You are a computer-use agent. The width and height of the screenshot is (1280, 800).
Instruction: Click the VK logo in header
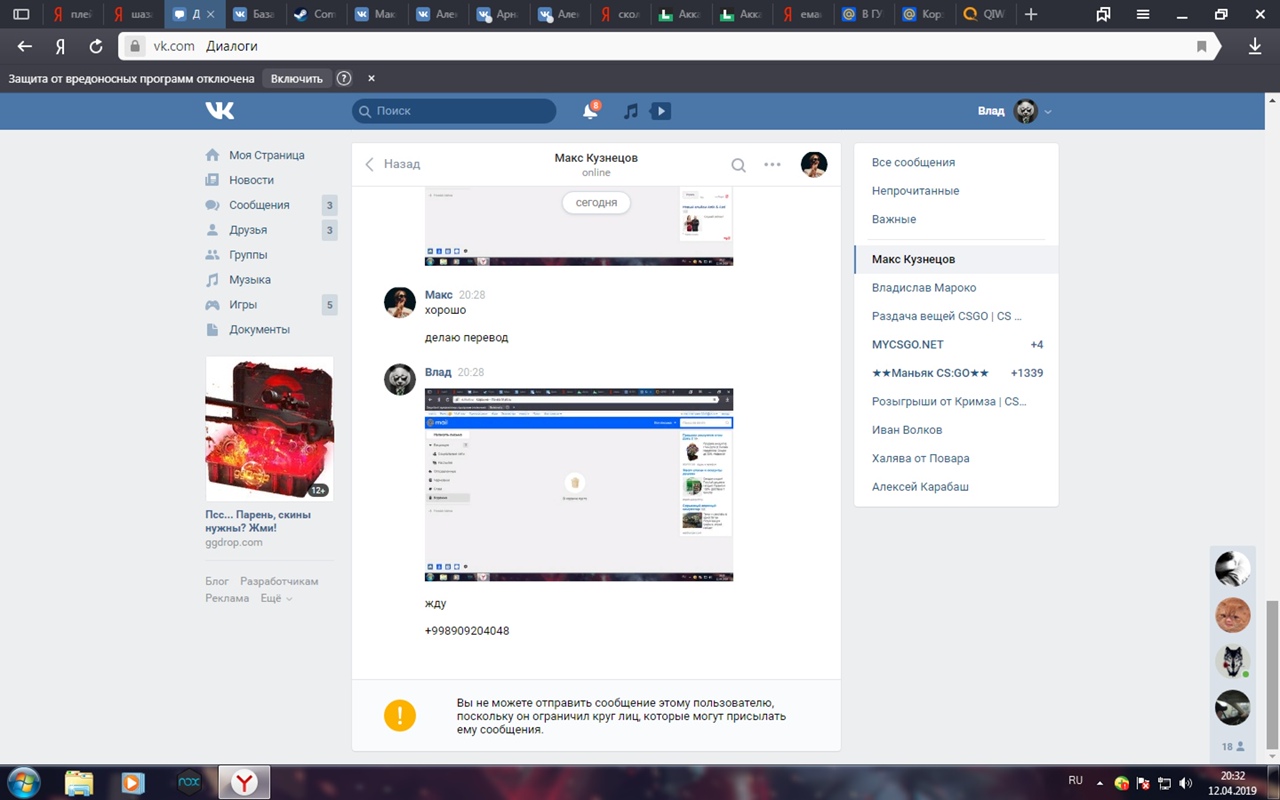[219, 111]
